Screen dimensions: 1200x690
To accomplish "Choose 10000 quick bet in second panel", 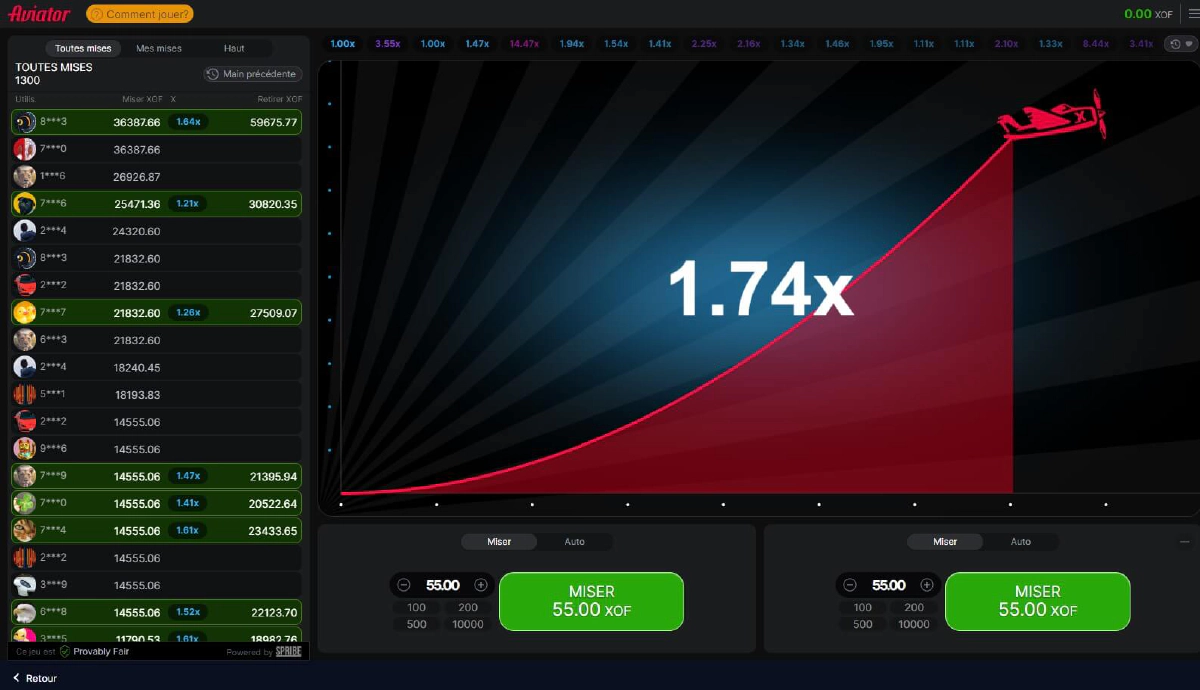I will click(914, 624).
